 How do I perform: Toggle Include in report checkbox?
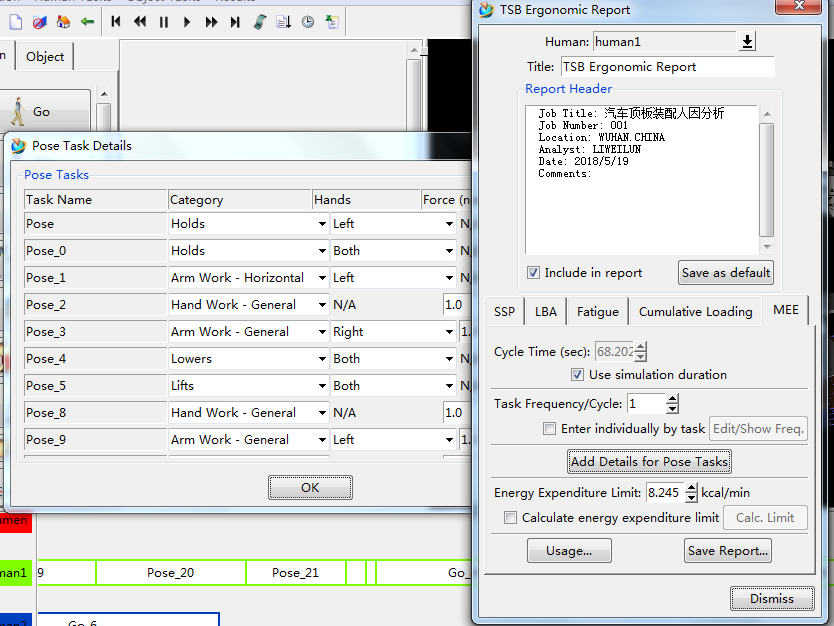point(534,273)
